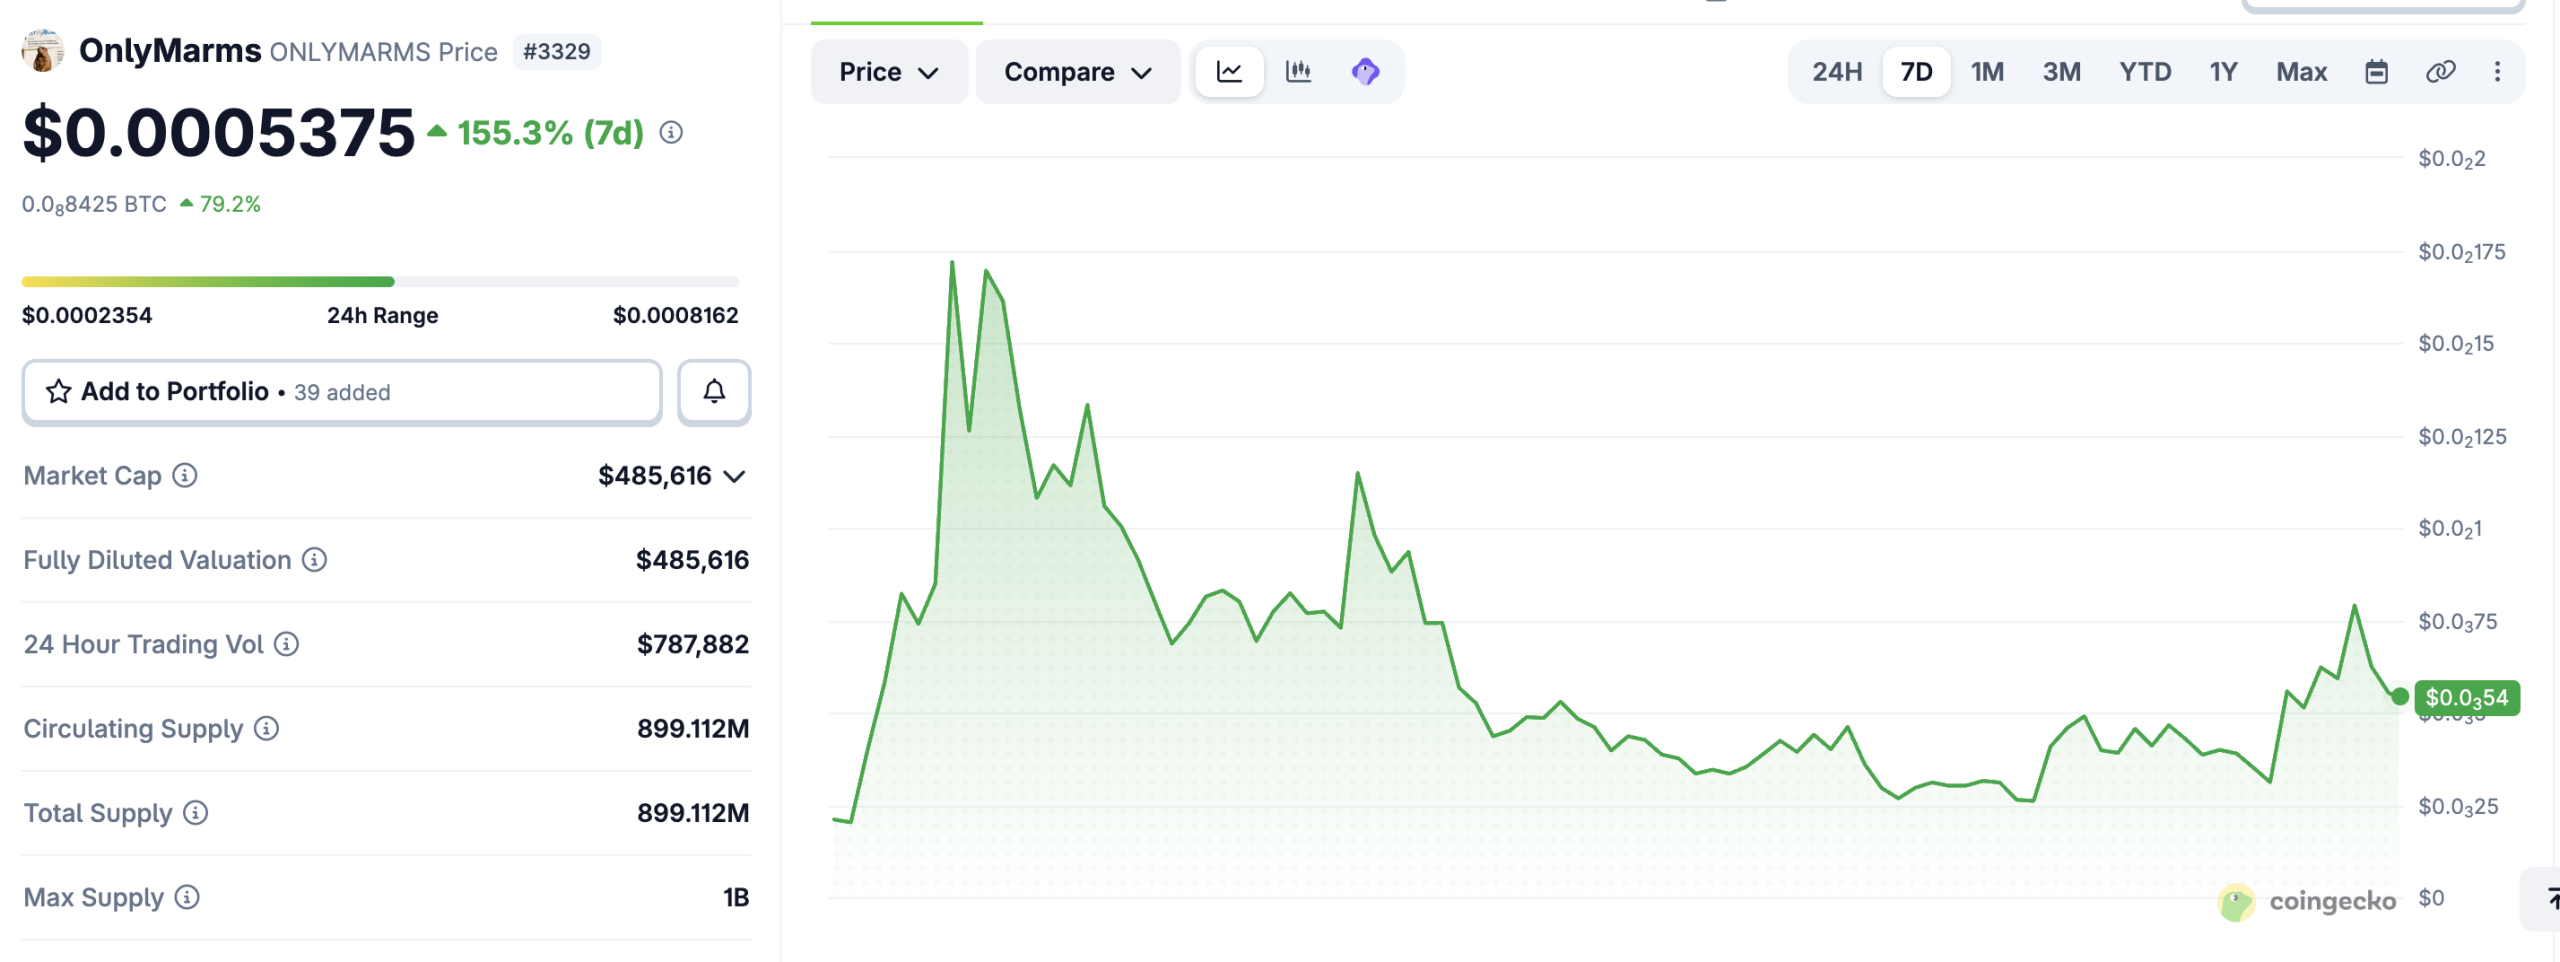Image resolution: width=2560 pixels, height=962 pixels.
Task: Open info tooltip beside 155.3% (7d)
Action: (x=671, y=133)
